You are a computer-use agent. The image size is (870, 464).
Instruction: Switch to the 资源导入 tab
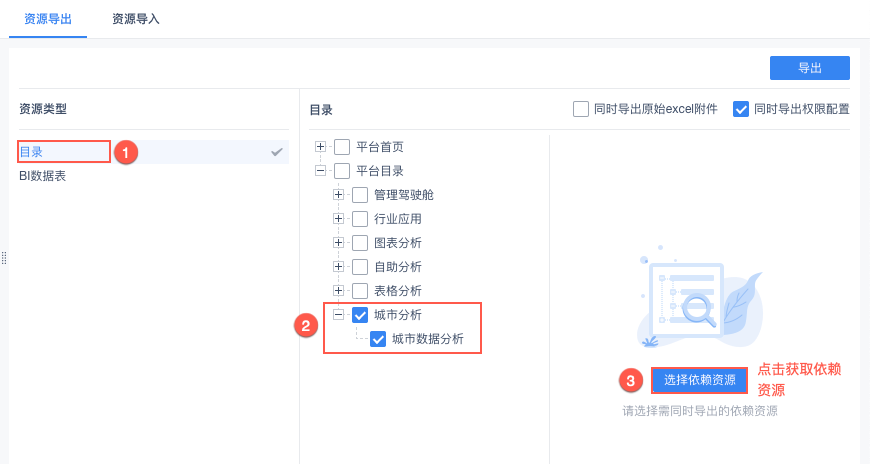click(x=136, y=19)
